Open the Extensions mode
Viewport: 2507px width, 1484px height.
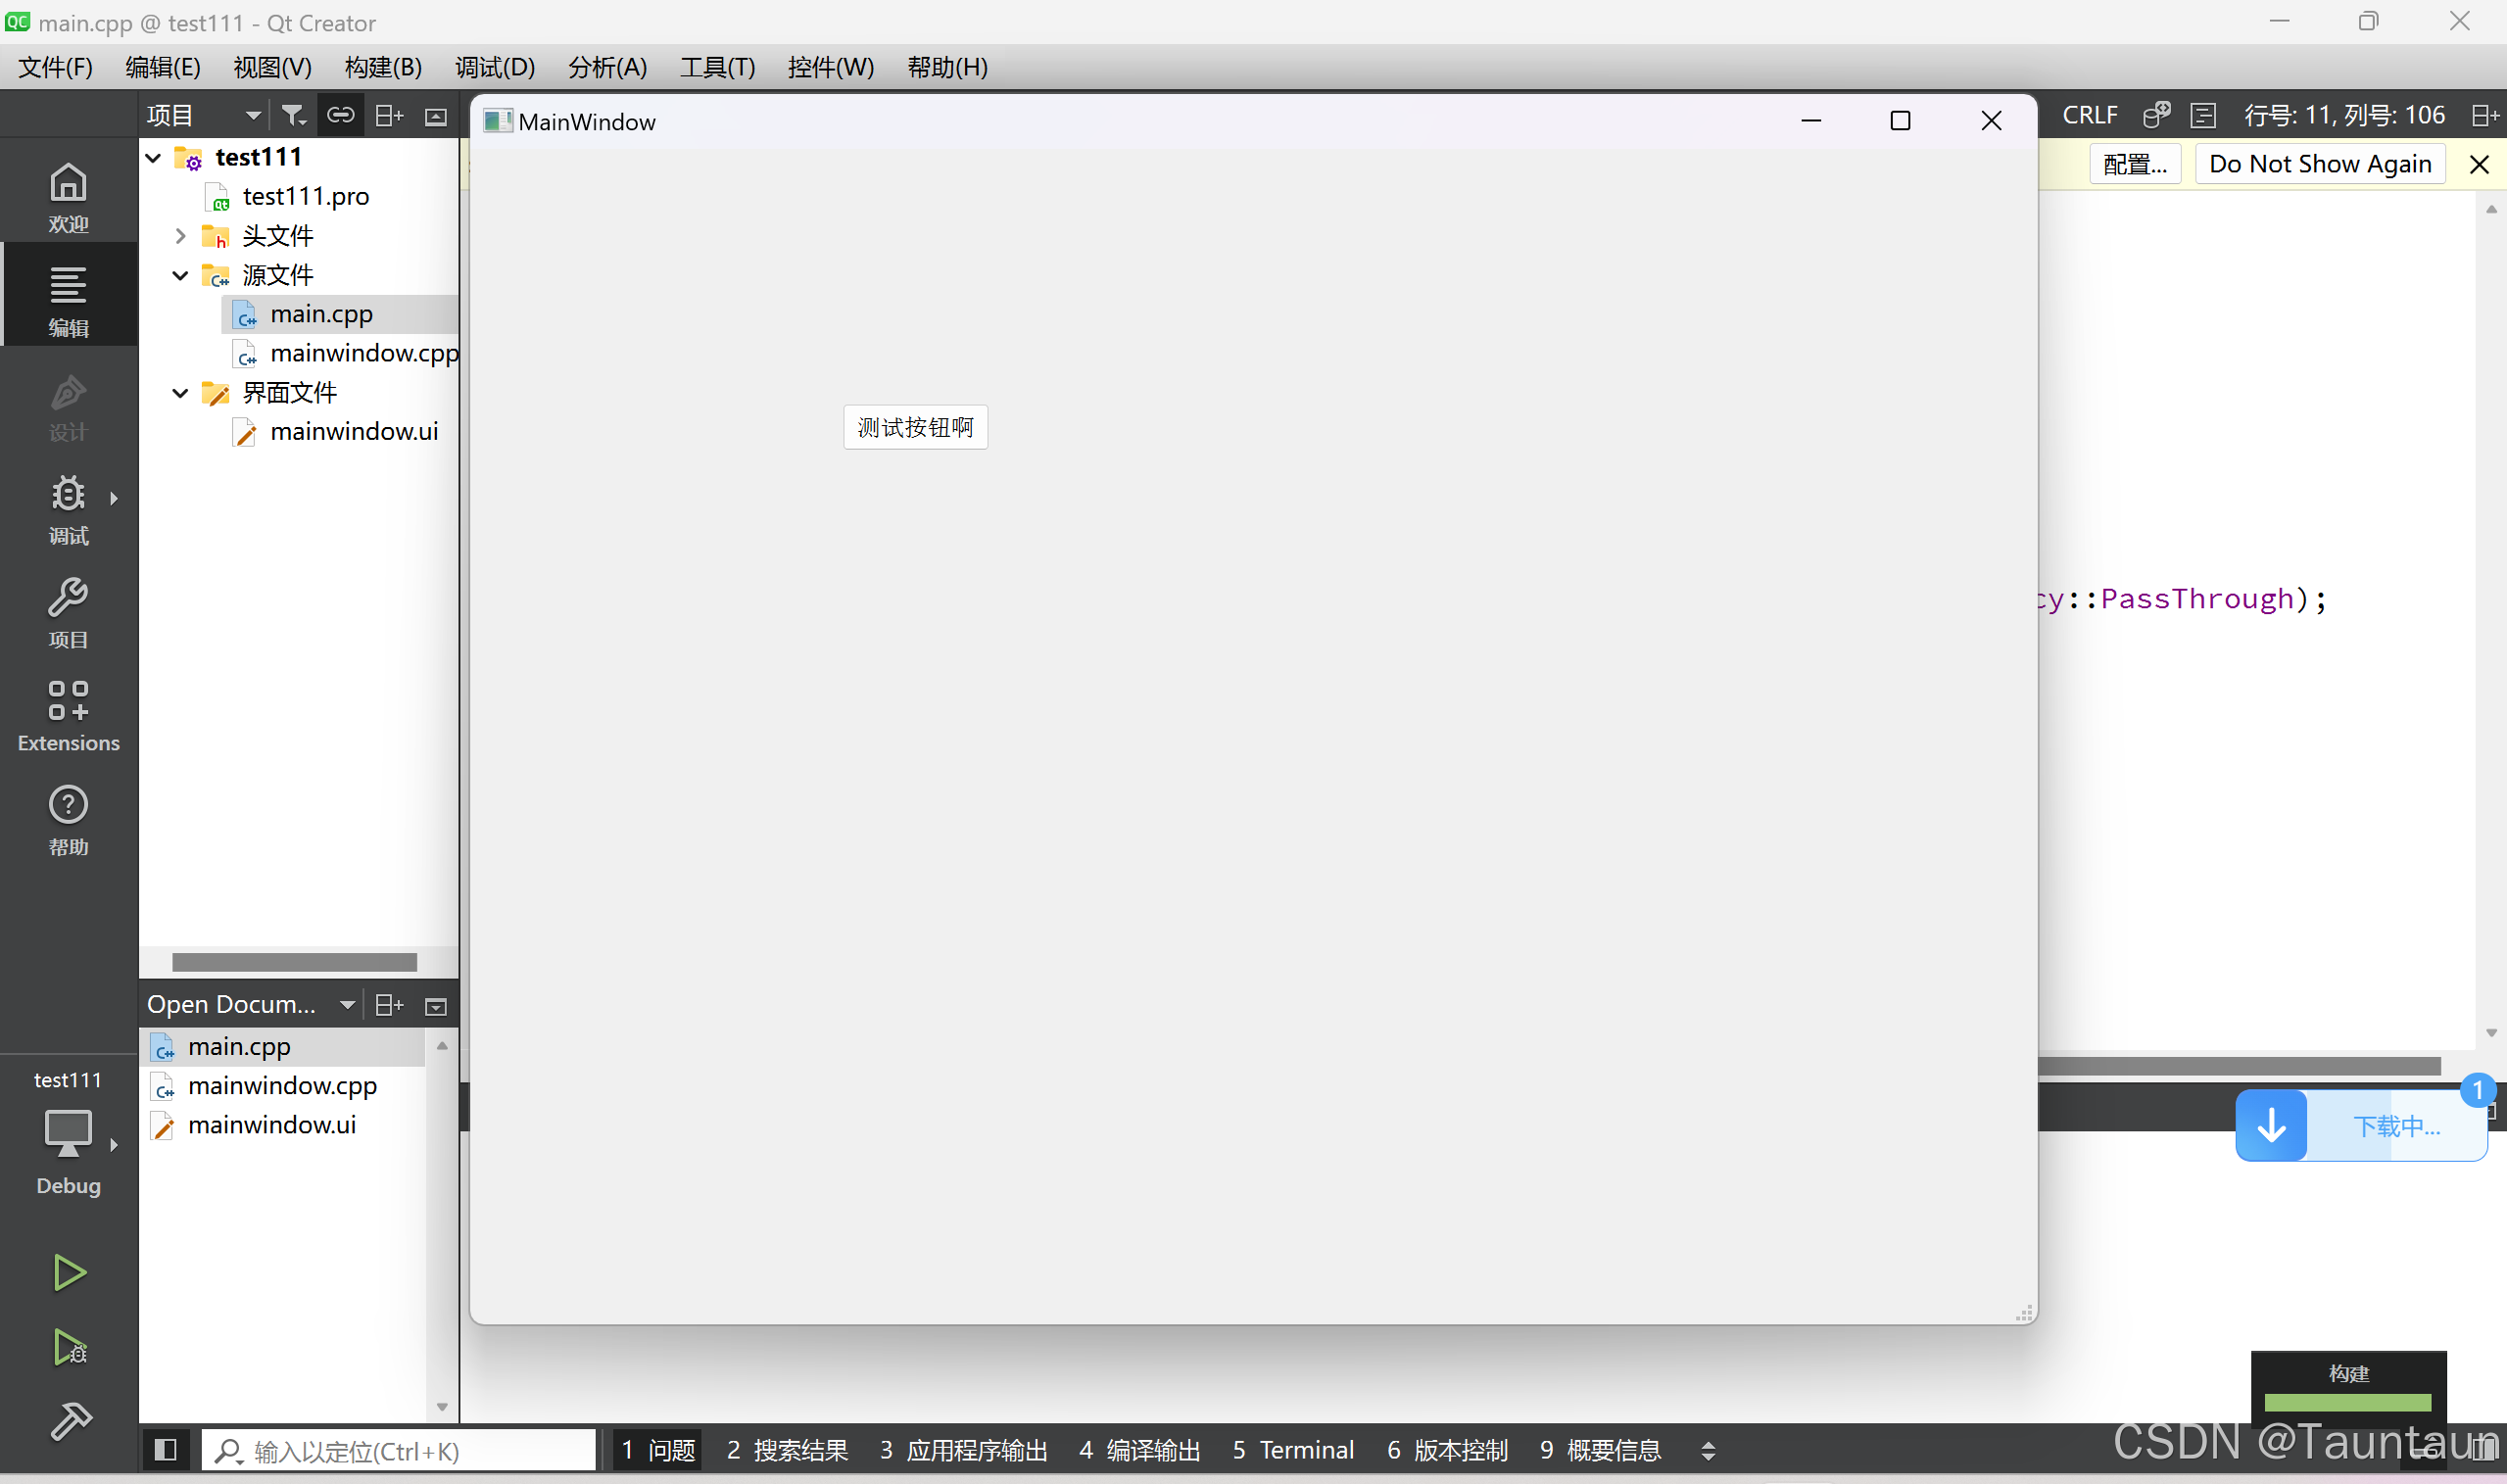(x=68, y=716)
